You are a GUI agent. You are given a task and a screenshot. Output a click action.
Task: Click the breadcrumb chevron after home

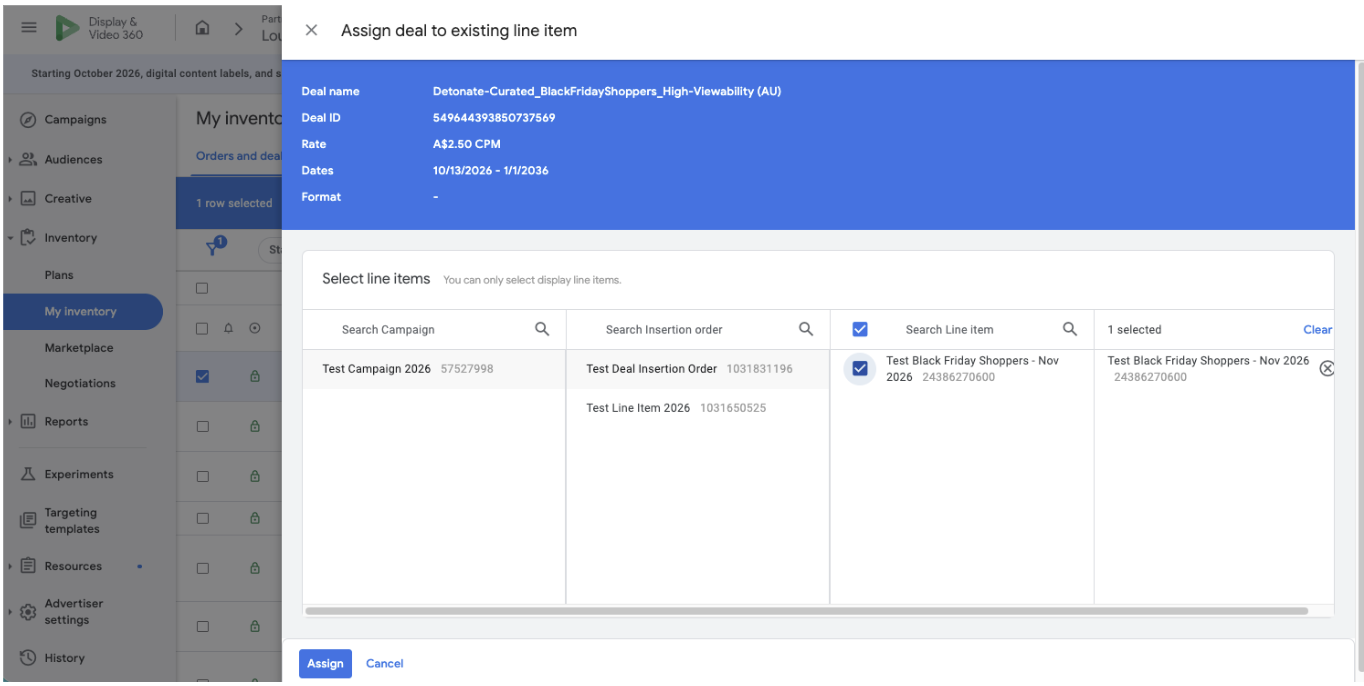pyautogui.click(x=238, y=28)
